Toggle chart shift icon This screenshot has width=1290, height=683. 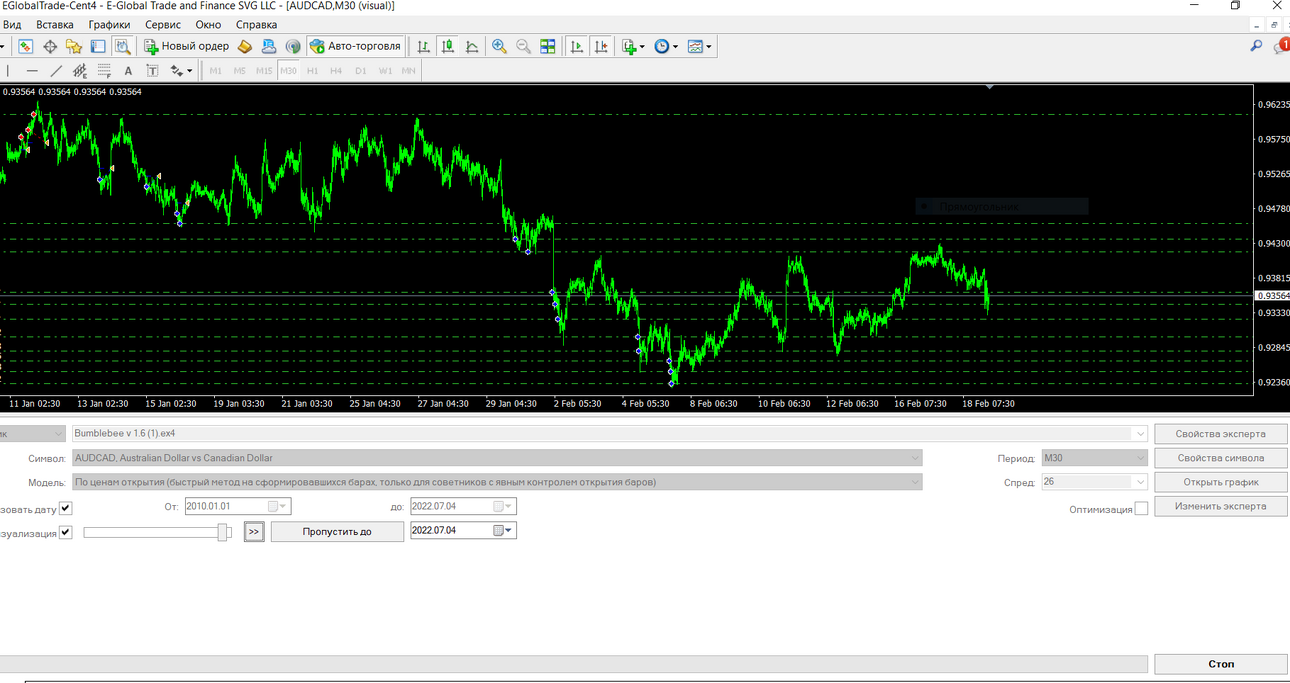pyautogui.click(x=601, y=46)
